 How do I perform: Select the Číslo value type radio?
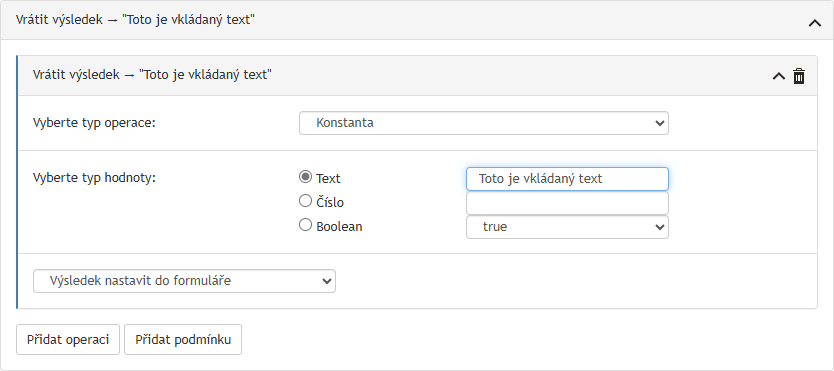(x=305, y=201)
